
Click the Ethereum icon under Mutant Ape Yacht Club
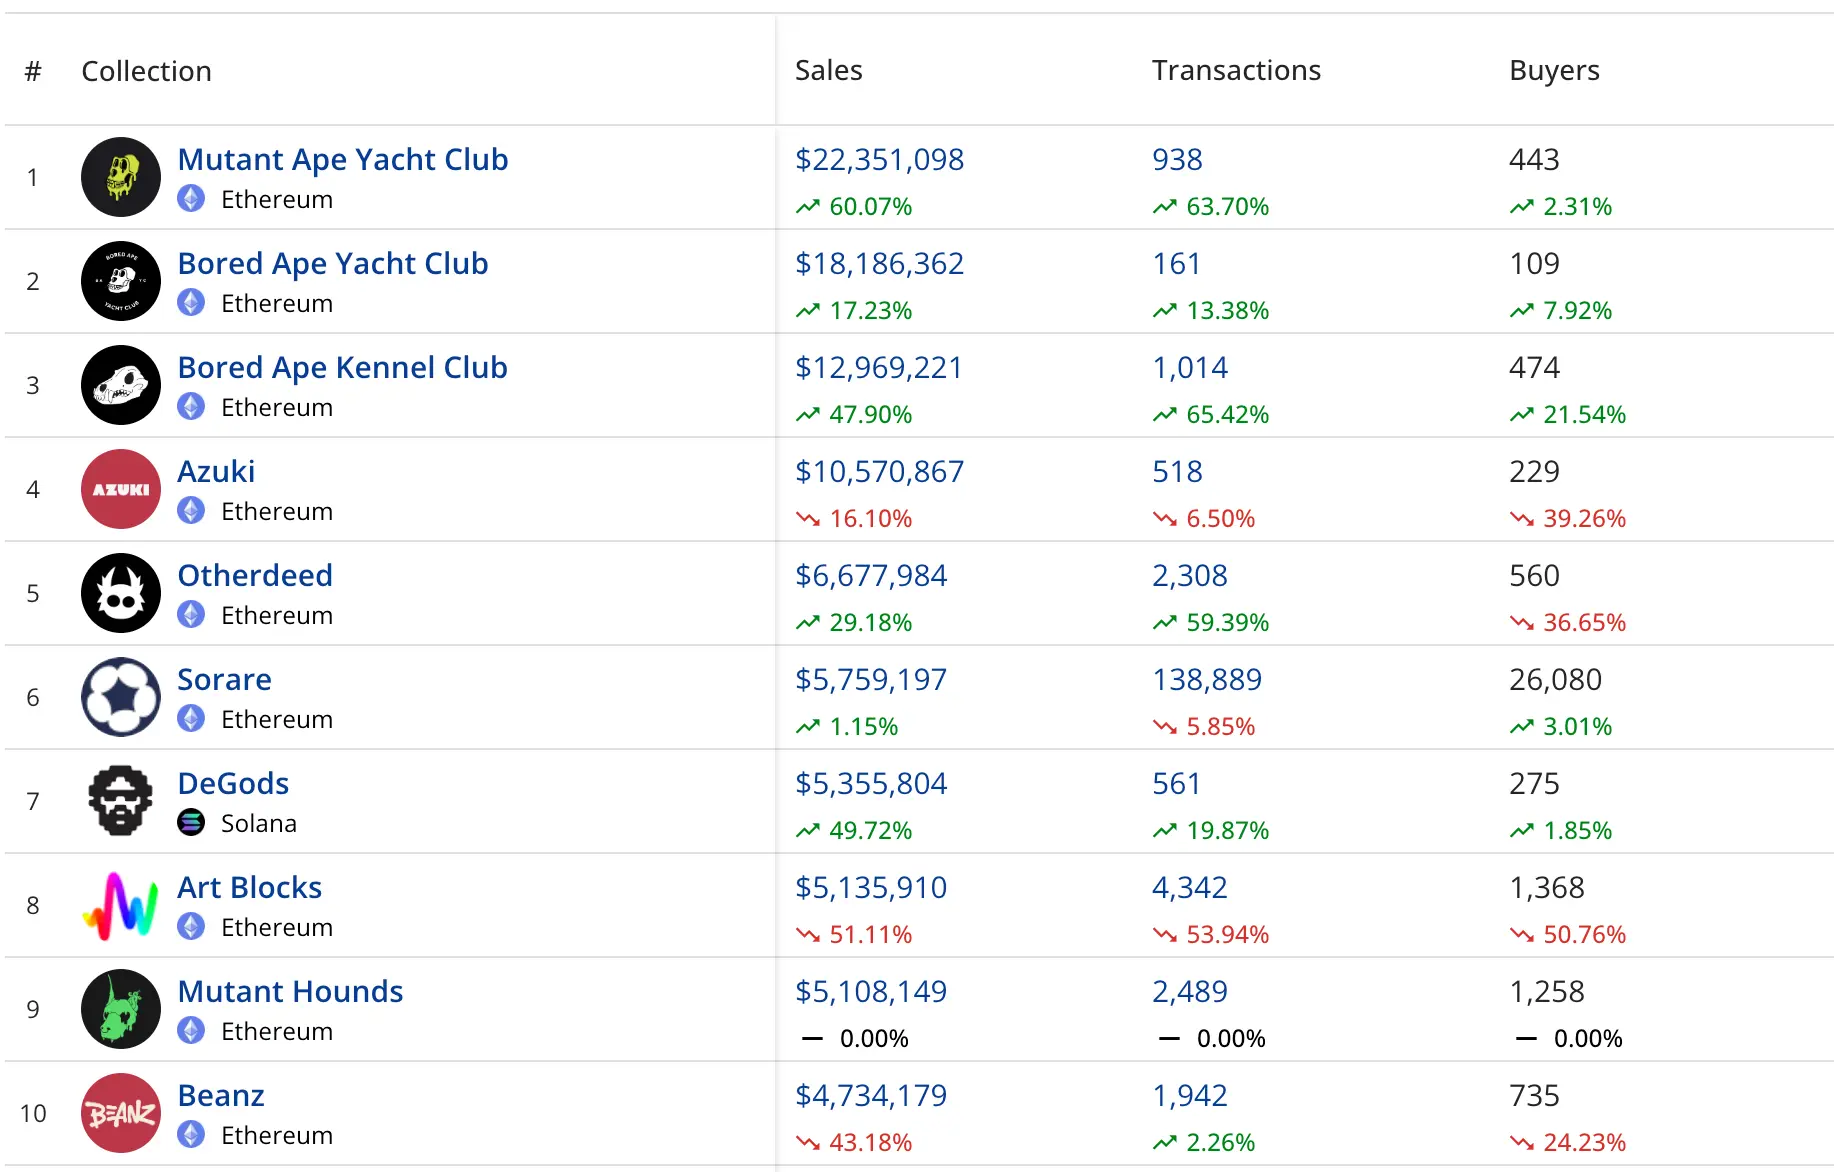[191, 199]
